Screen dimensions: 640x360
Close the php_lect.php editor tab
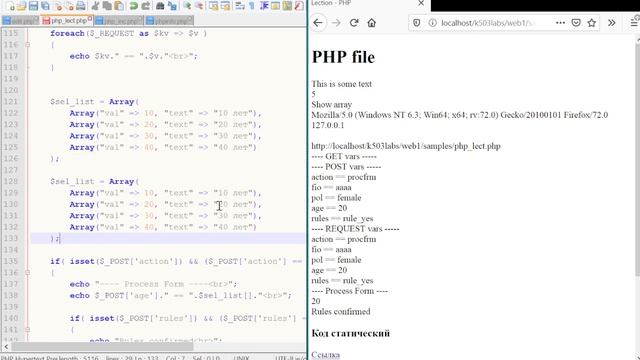90,18
